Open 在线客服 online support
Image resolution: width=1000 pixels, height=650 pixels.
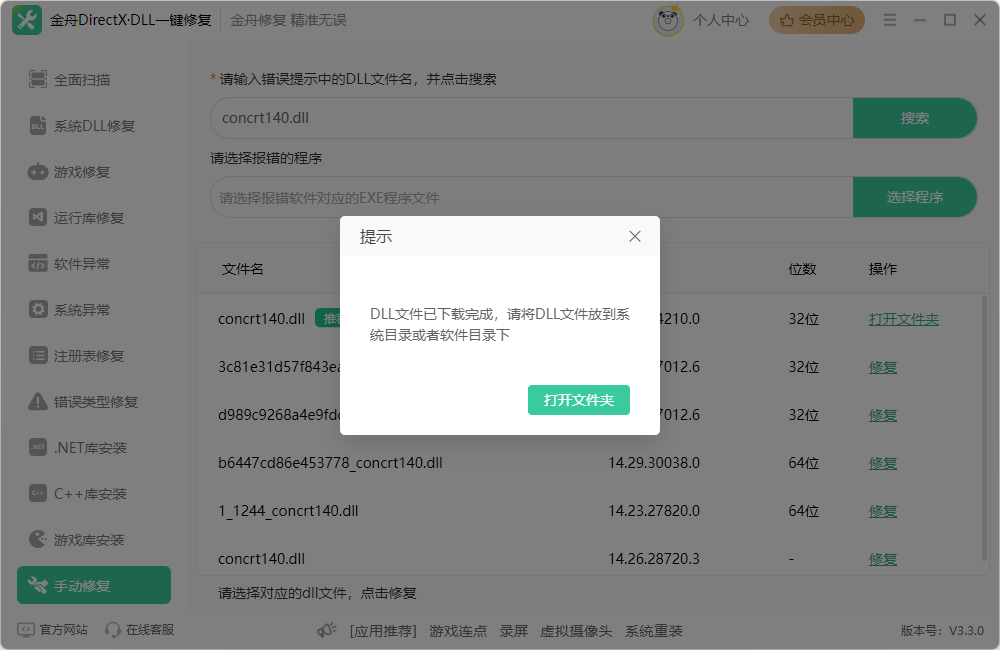pyautogui.click(x=150, y=630)
